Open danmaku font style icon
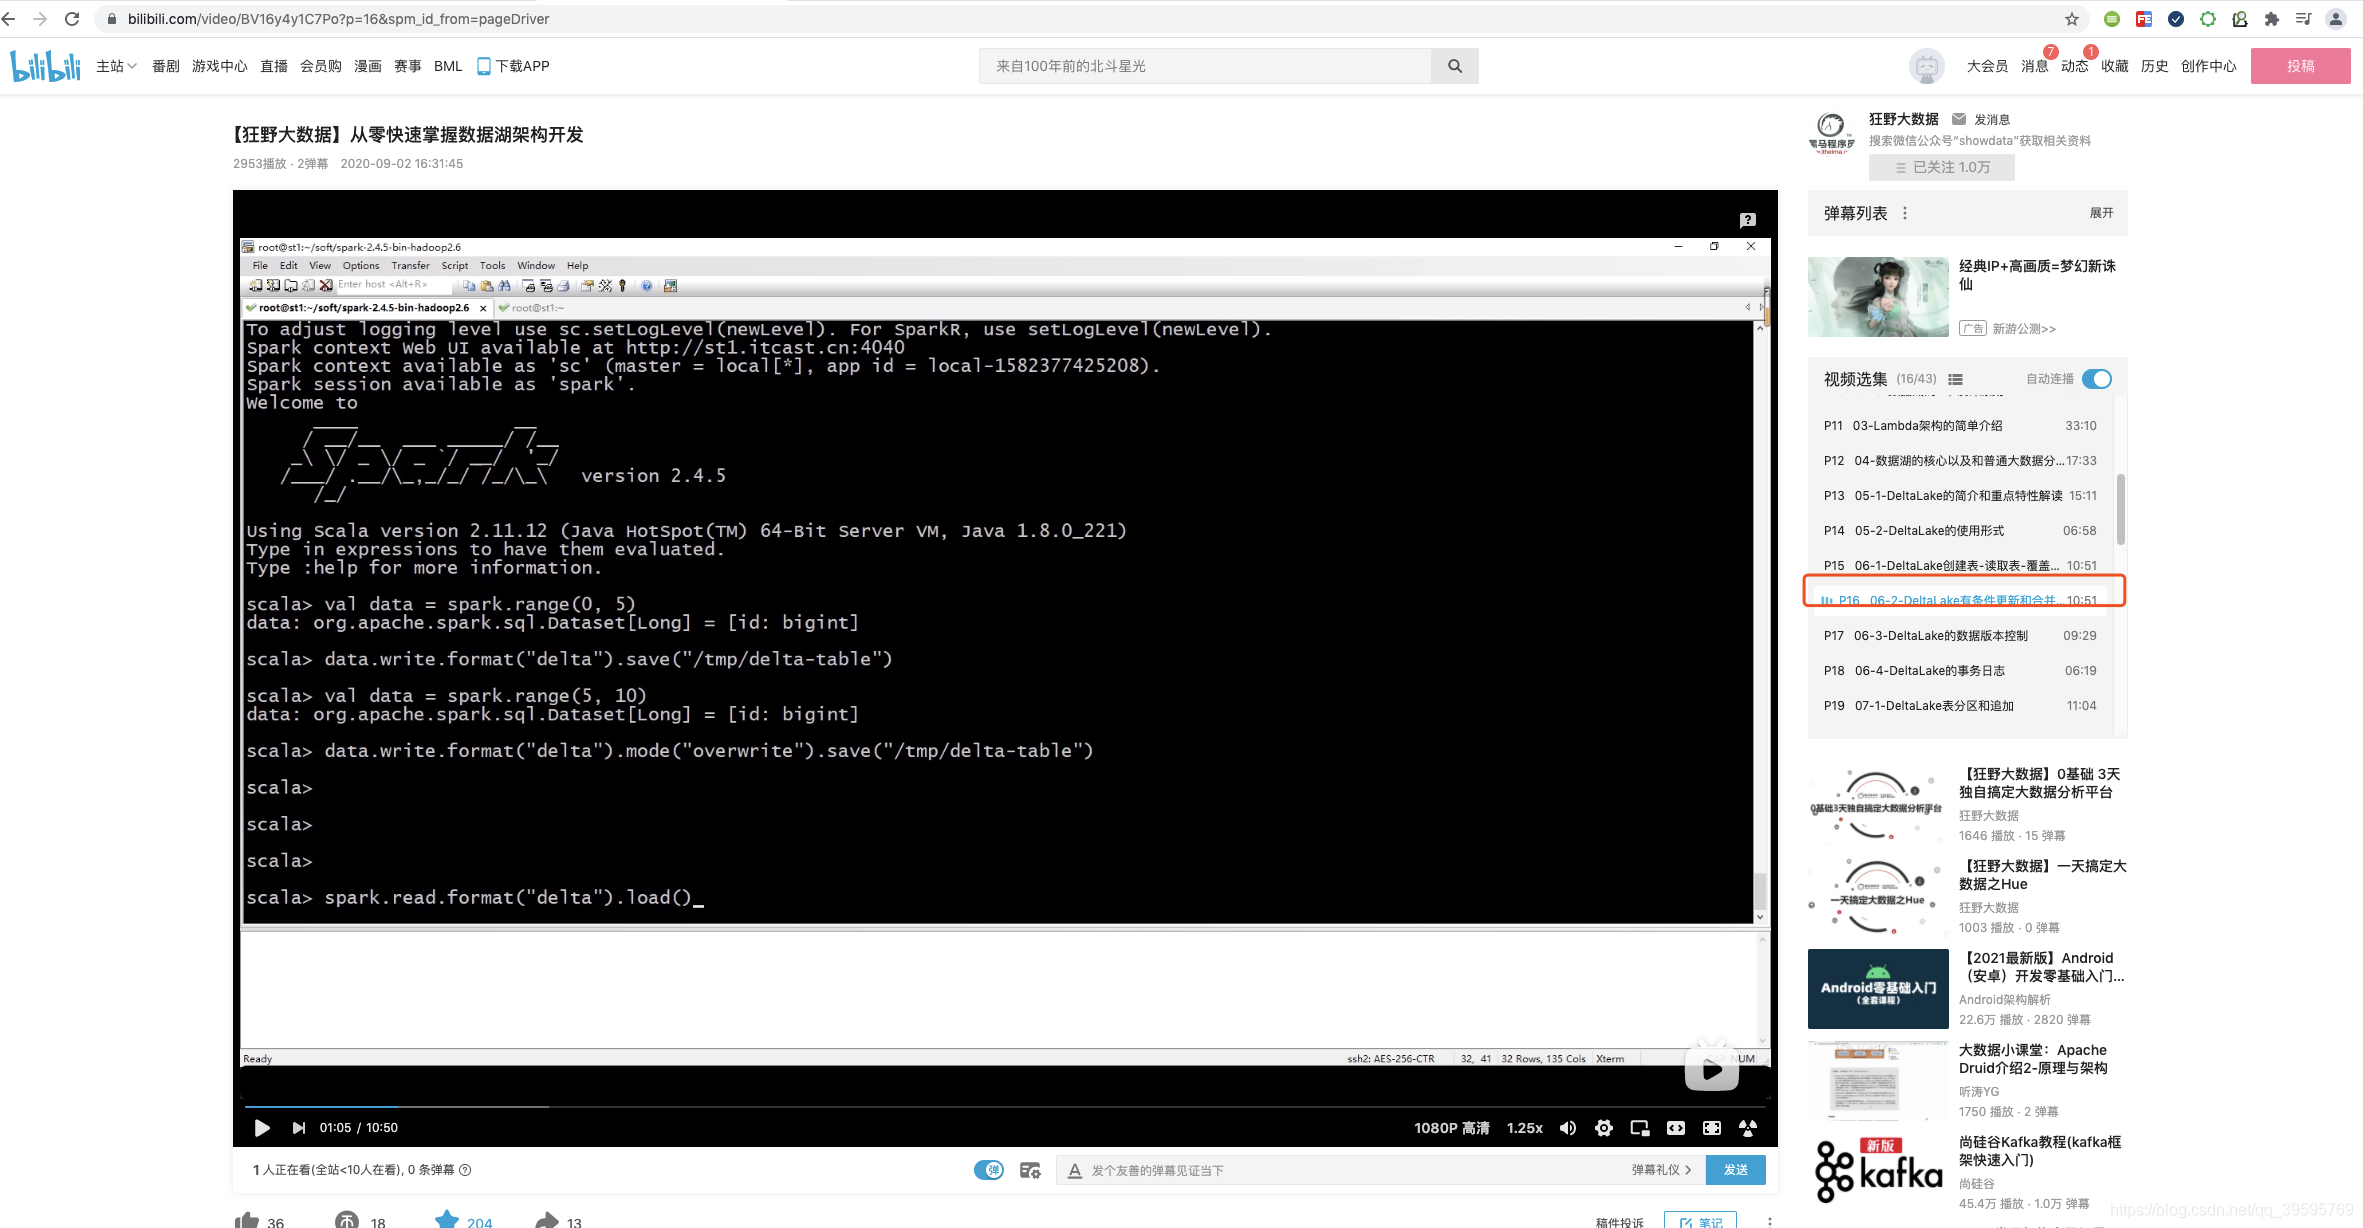 pyautogui.click(x=1075, y=1170)
